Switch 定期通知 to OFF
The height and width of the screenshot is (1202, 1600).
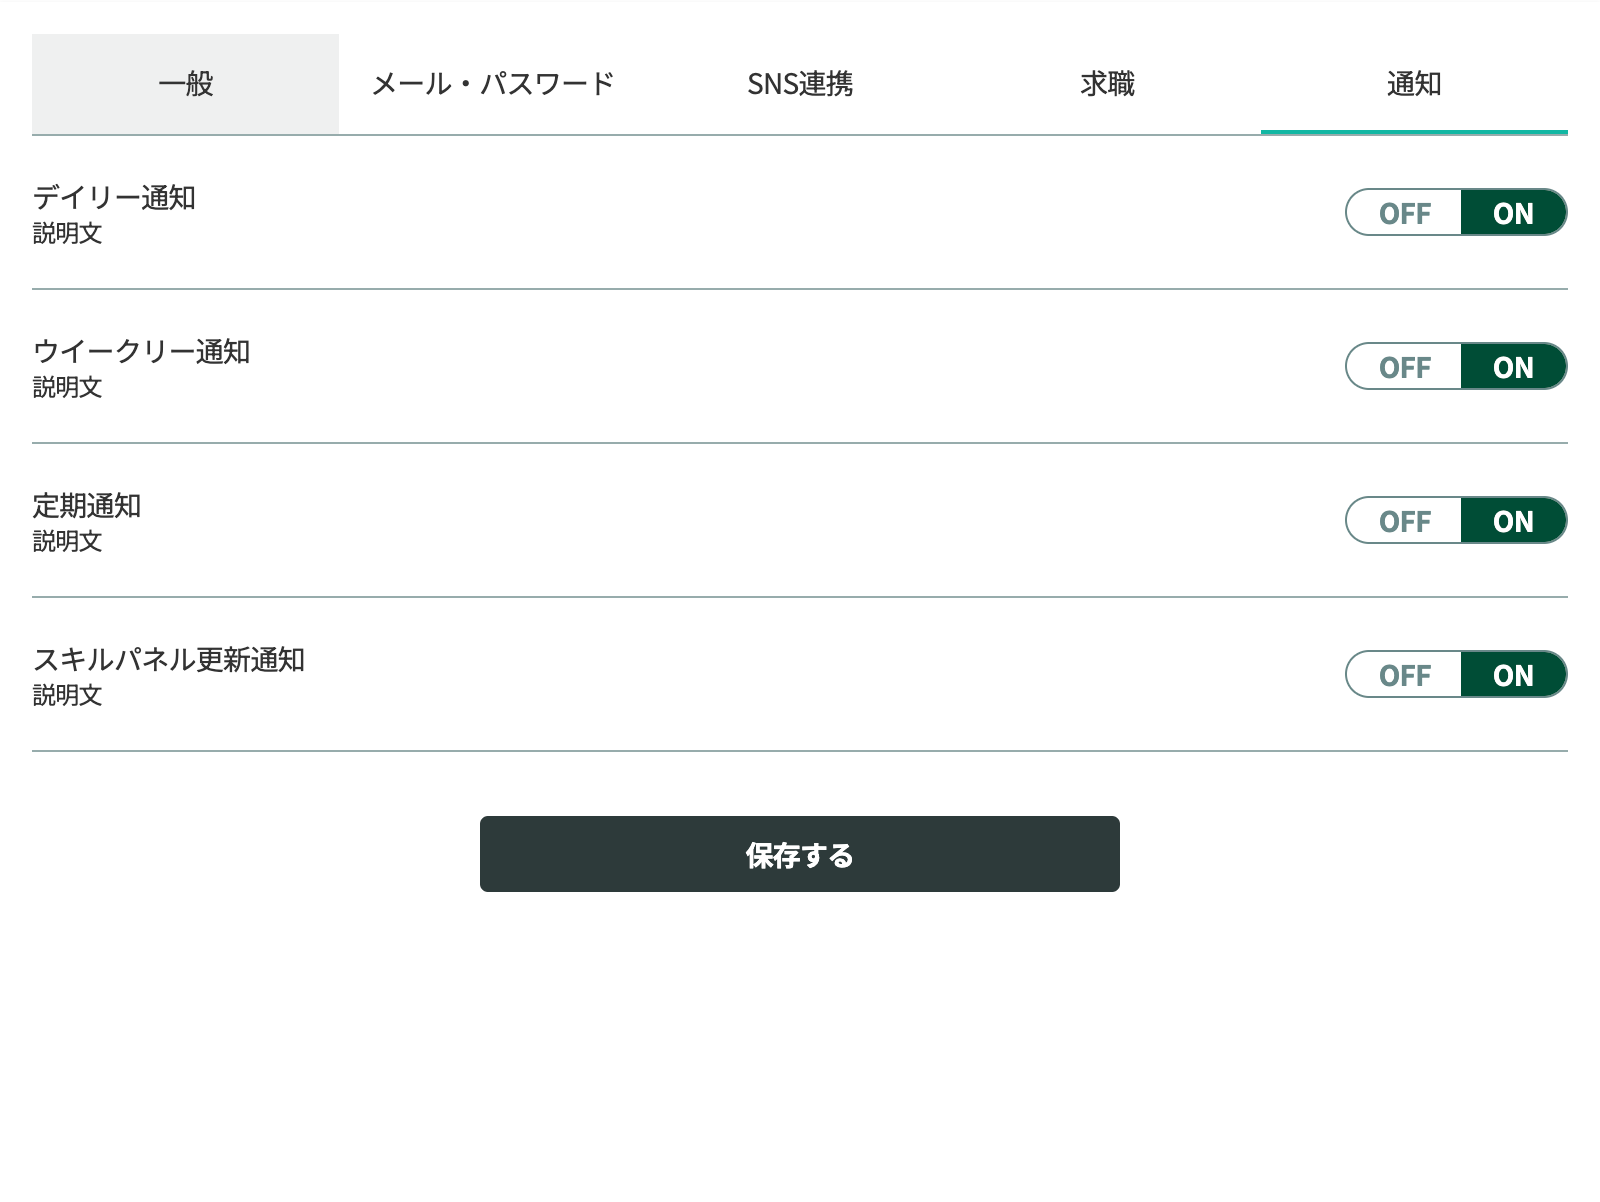(1404, 521)
